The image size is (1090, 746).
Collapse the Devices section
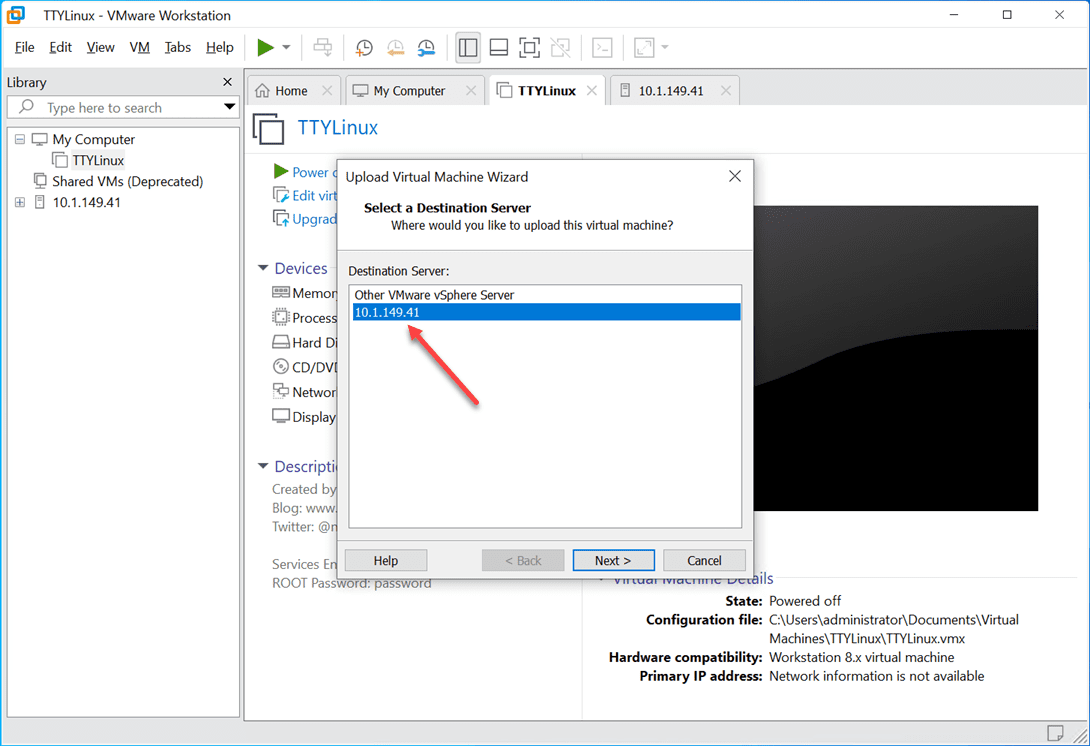coord(263,268)
